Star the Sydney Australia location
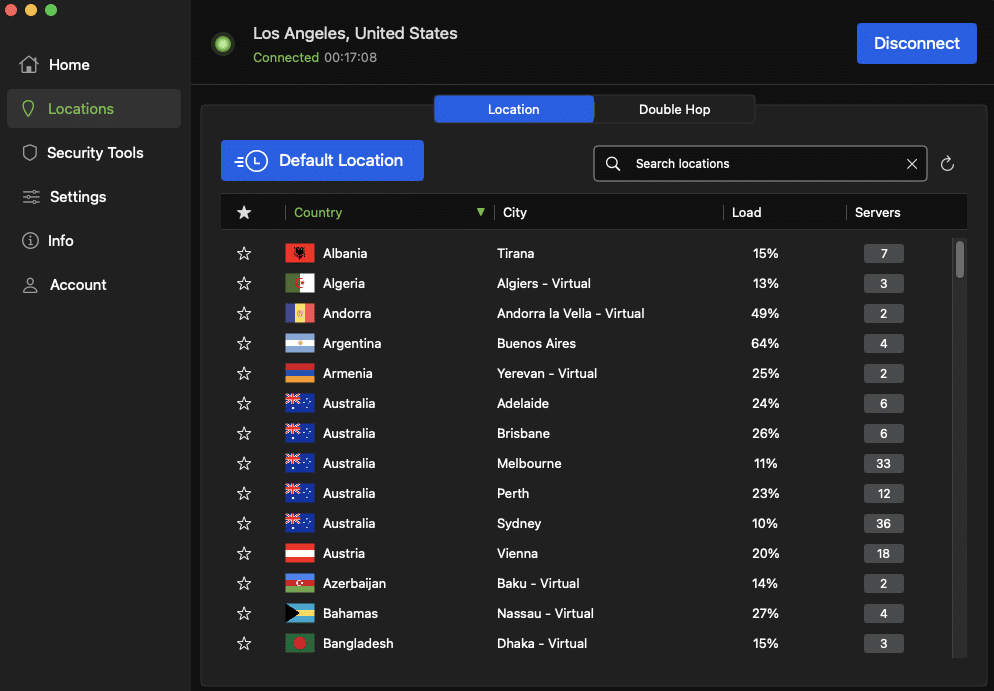This screenshot has height=691, width=994. pos(244,523)
